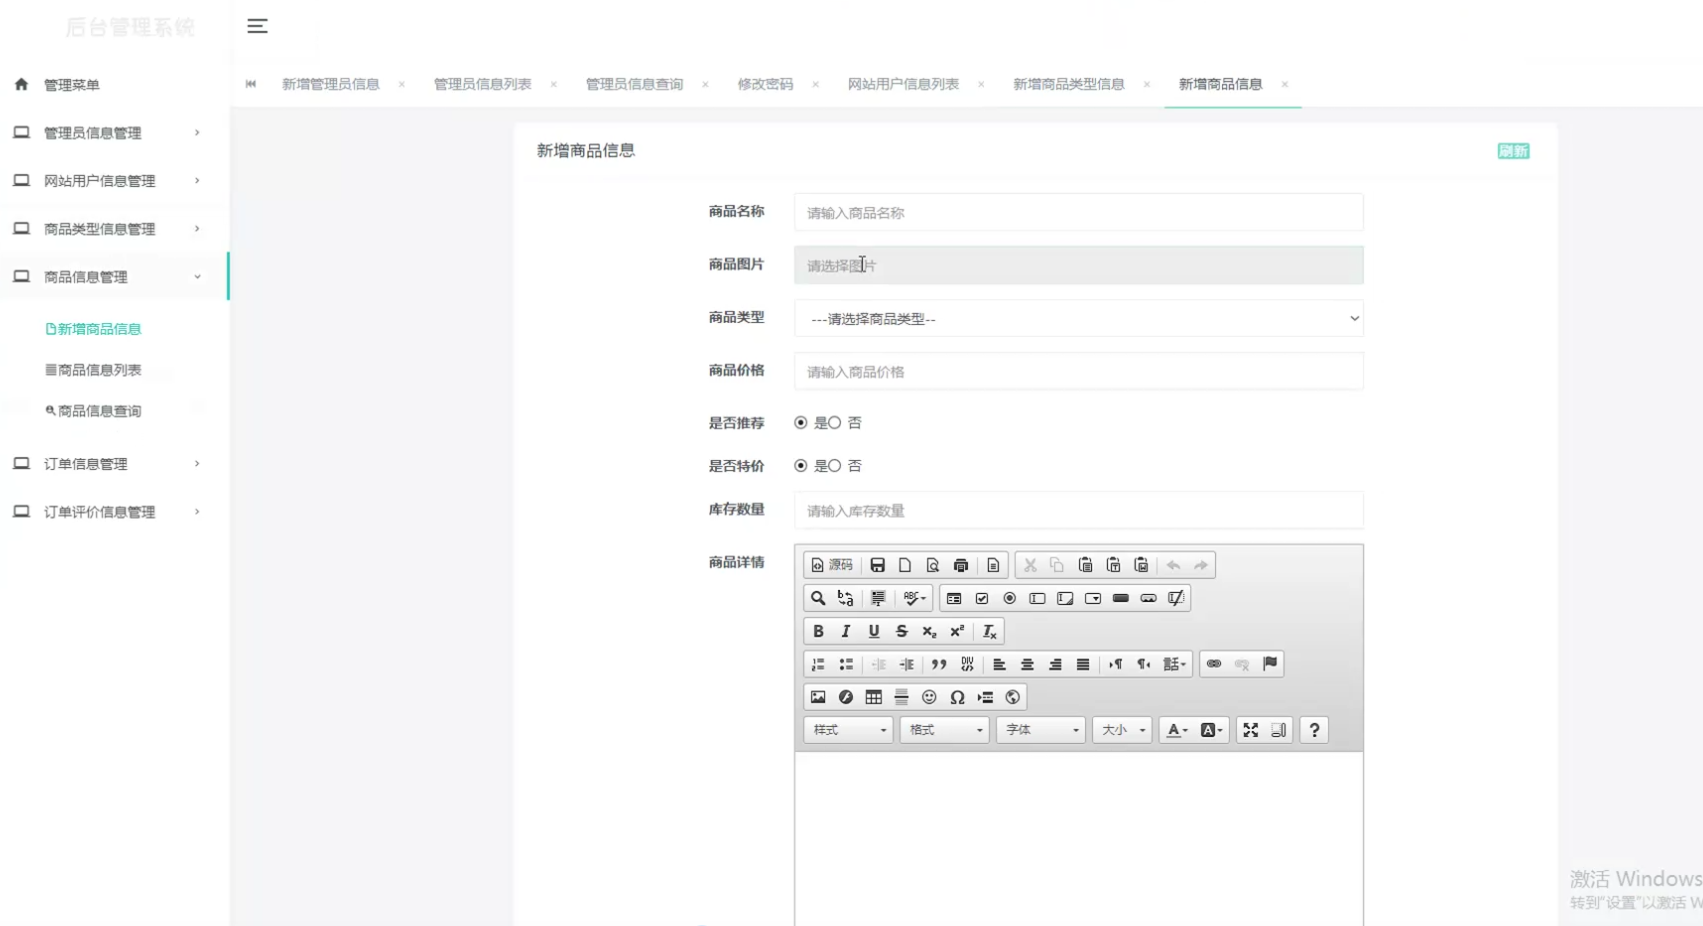Click the New Page document icon
This screenshot has height=926, width=1703.
[905, 565]
